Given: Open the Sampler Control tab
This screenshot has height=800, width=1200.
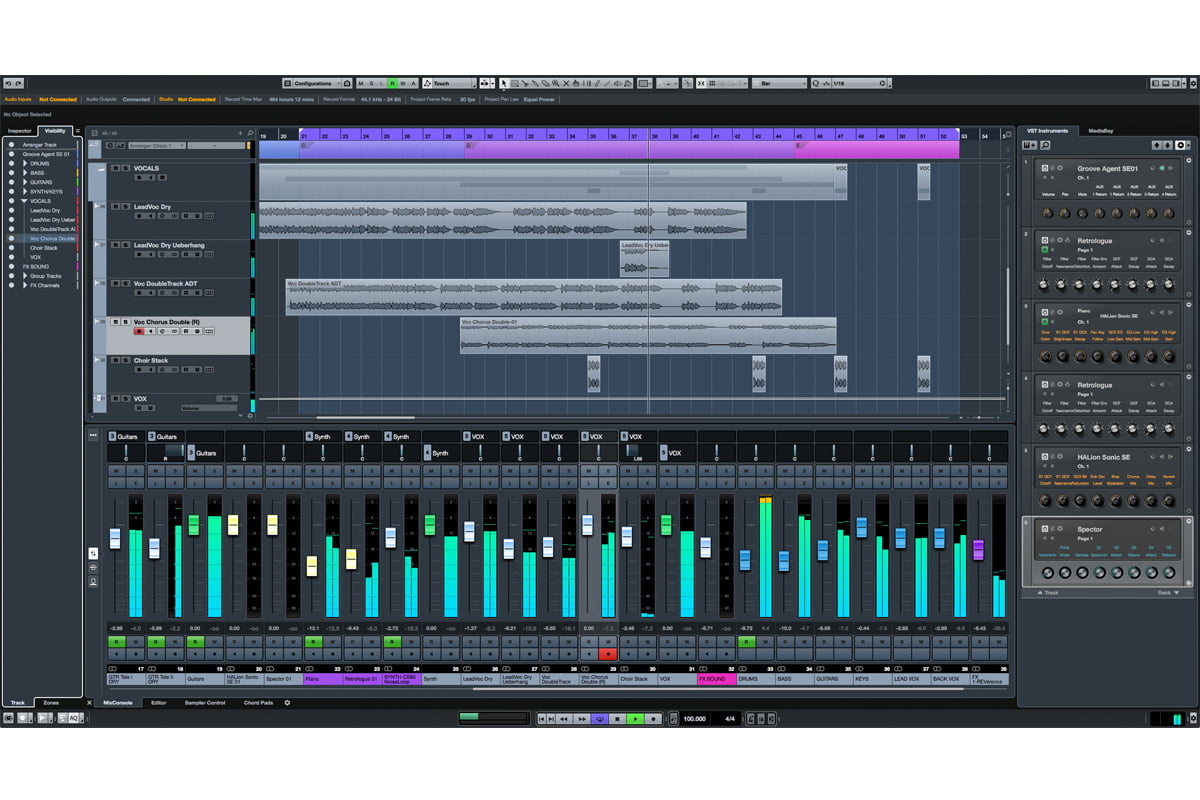Looking at the screenshot, I should click(203, 703).
